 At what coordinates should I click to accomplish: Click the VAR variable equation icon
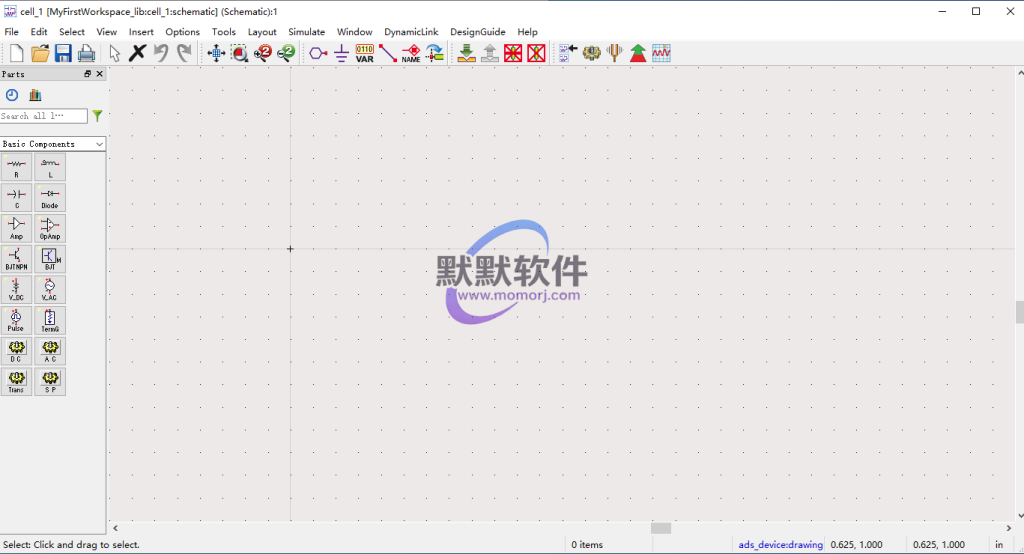tap(365, 53)
